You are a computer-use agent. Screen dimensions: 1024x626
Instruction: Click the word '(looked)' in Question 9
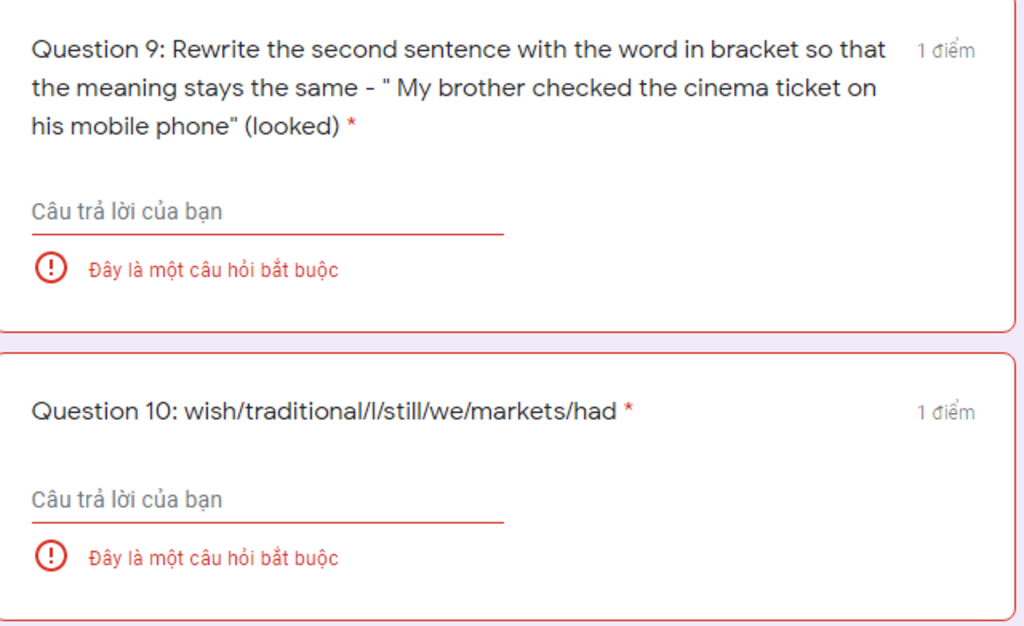click(x=292, y=126)
